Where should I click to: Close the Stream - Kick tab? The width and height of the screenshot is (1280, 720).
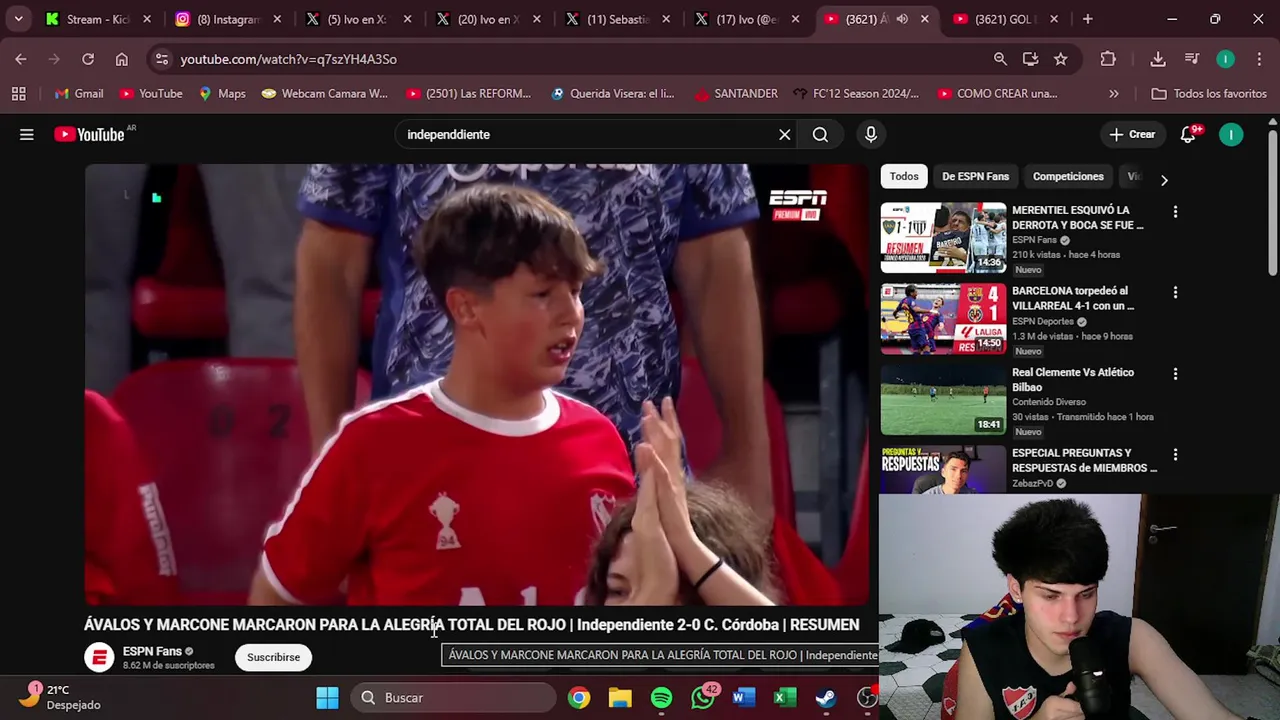click(x=147, y=19)
